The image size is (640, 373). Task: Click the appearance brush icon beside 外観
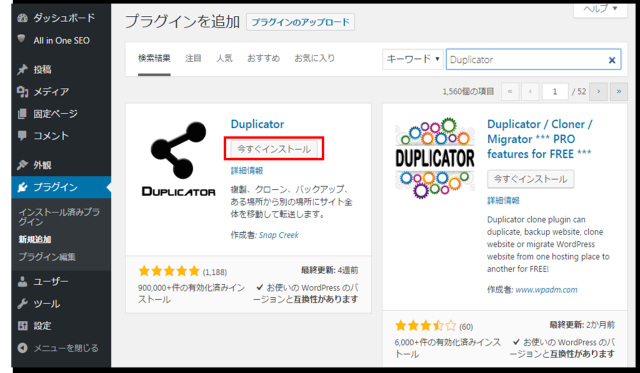(x=22, y=165)
